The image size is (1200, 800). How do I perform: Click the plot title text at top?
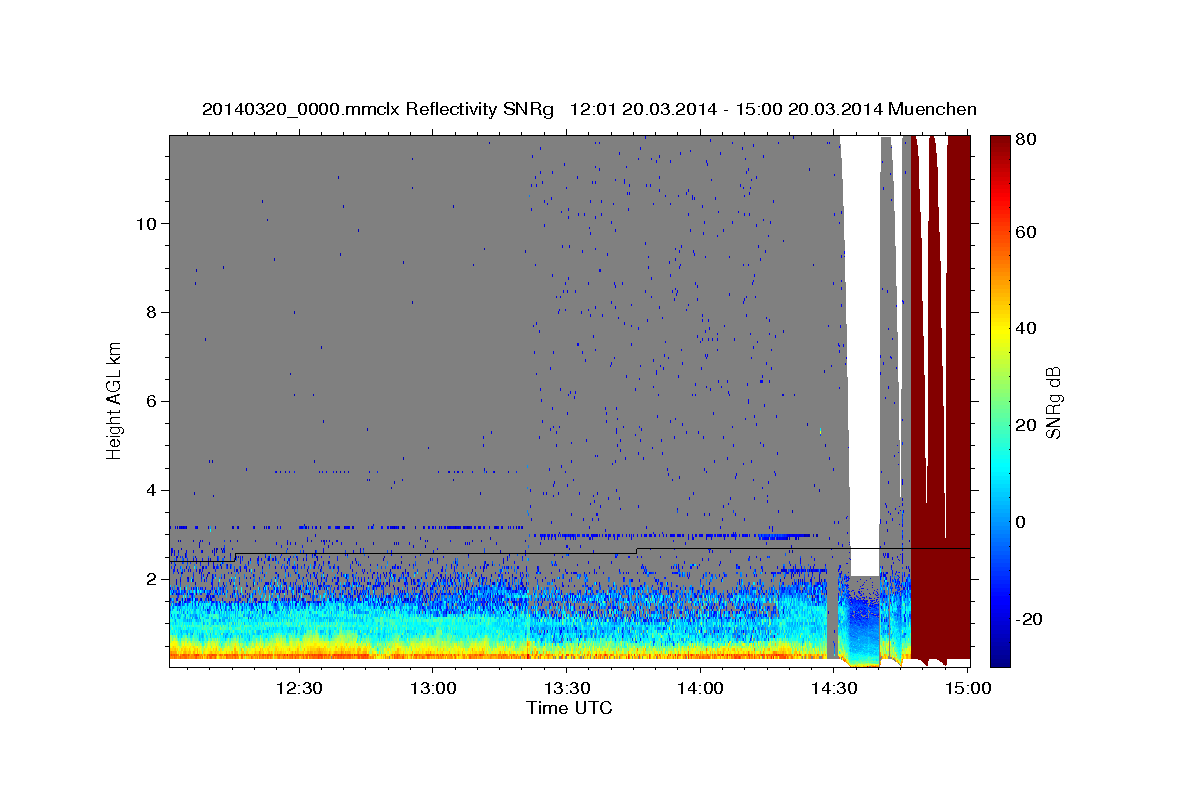tap(589, 109)
